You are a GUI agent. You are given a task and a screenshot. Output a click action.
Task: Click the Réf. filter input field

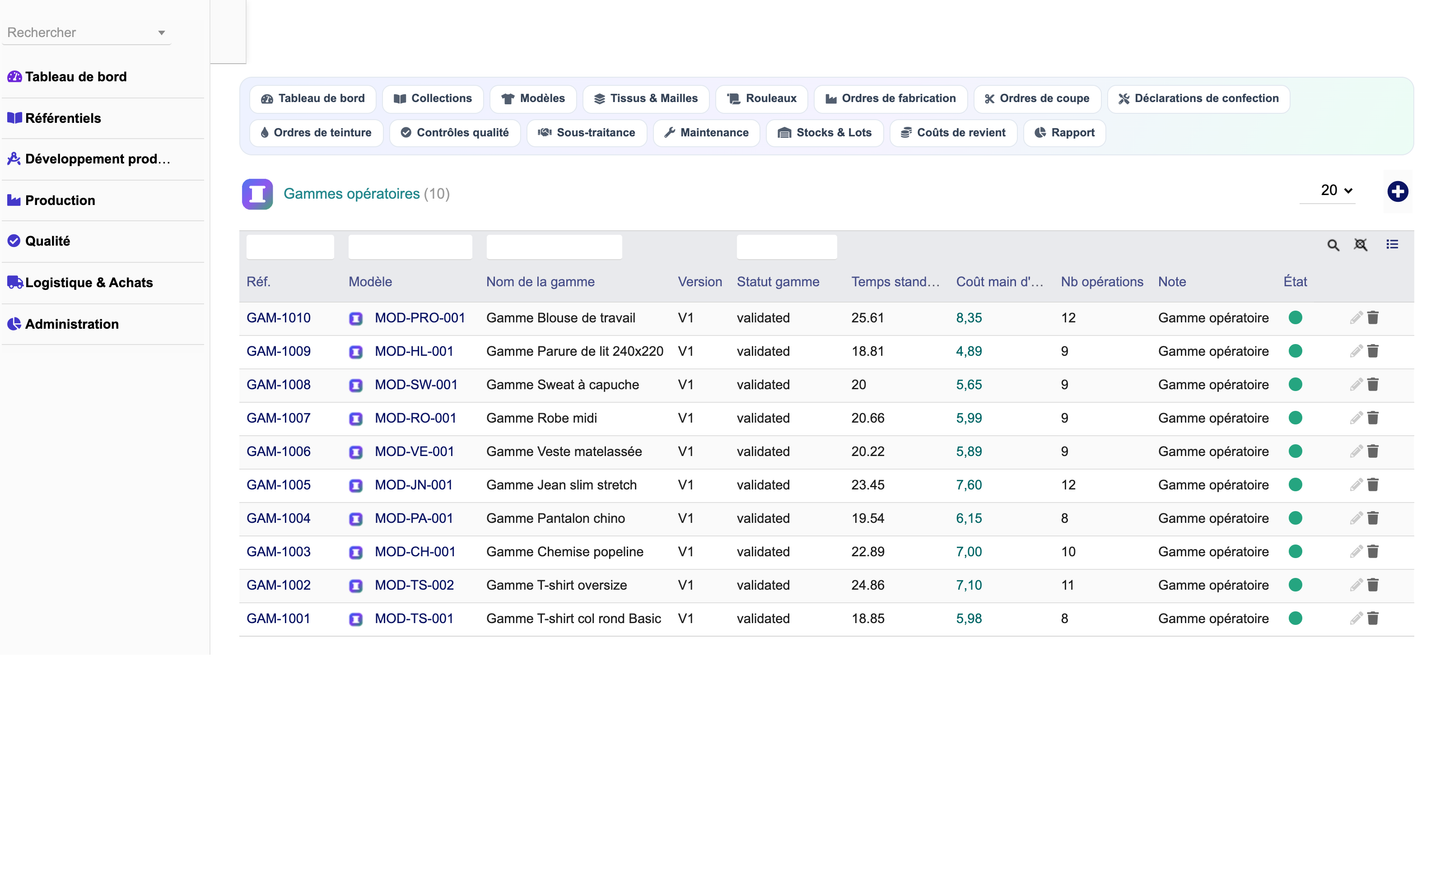pos(290,247)
